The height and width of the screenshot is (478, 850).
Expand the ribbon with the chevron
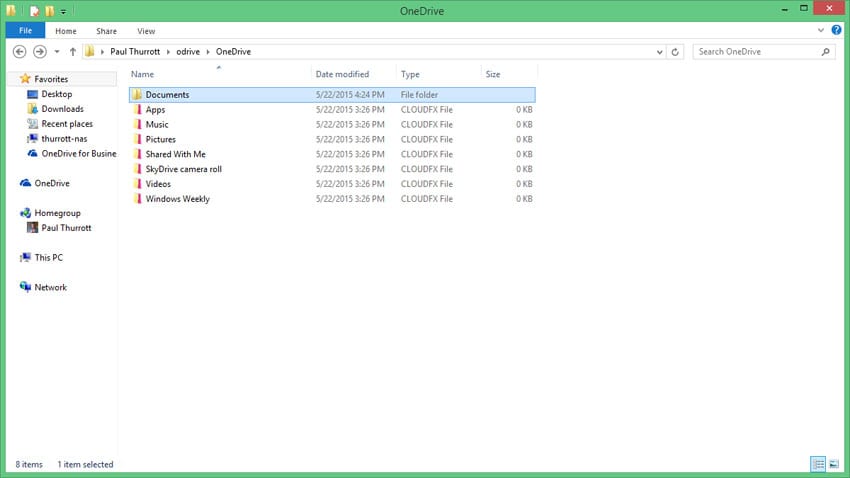(821, 30)
